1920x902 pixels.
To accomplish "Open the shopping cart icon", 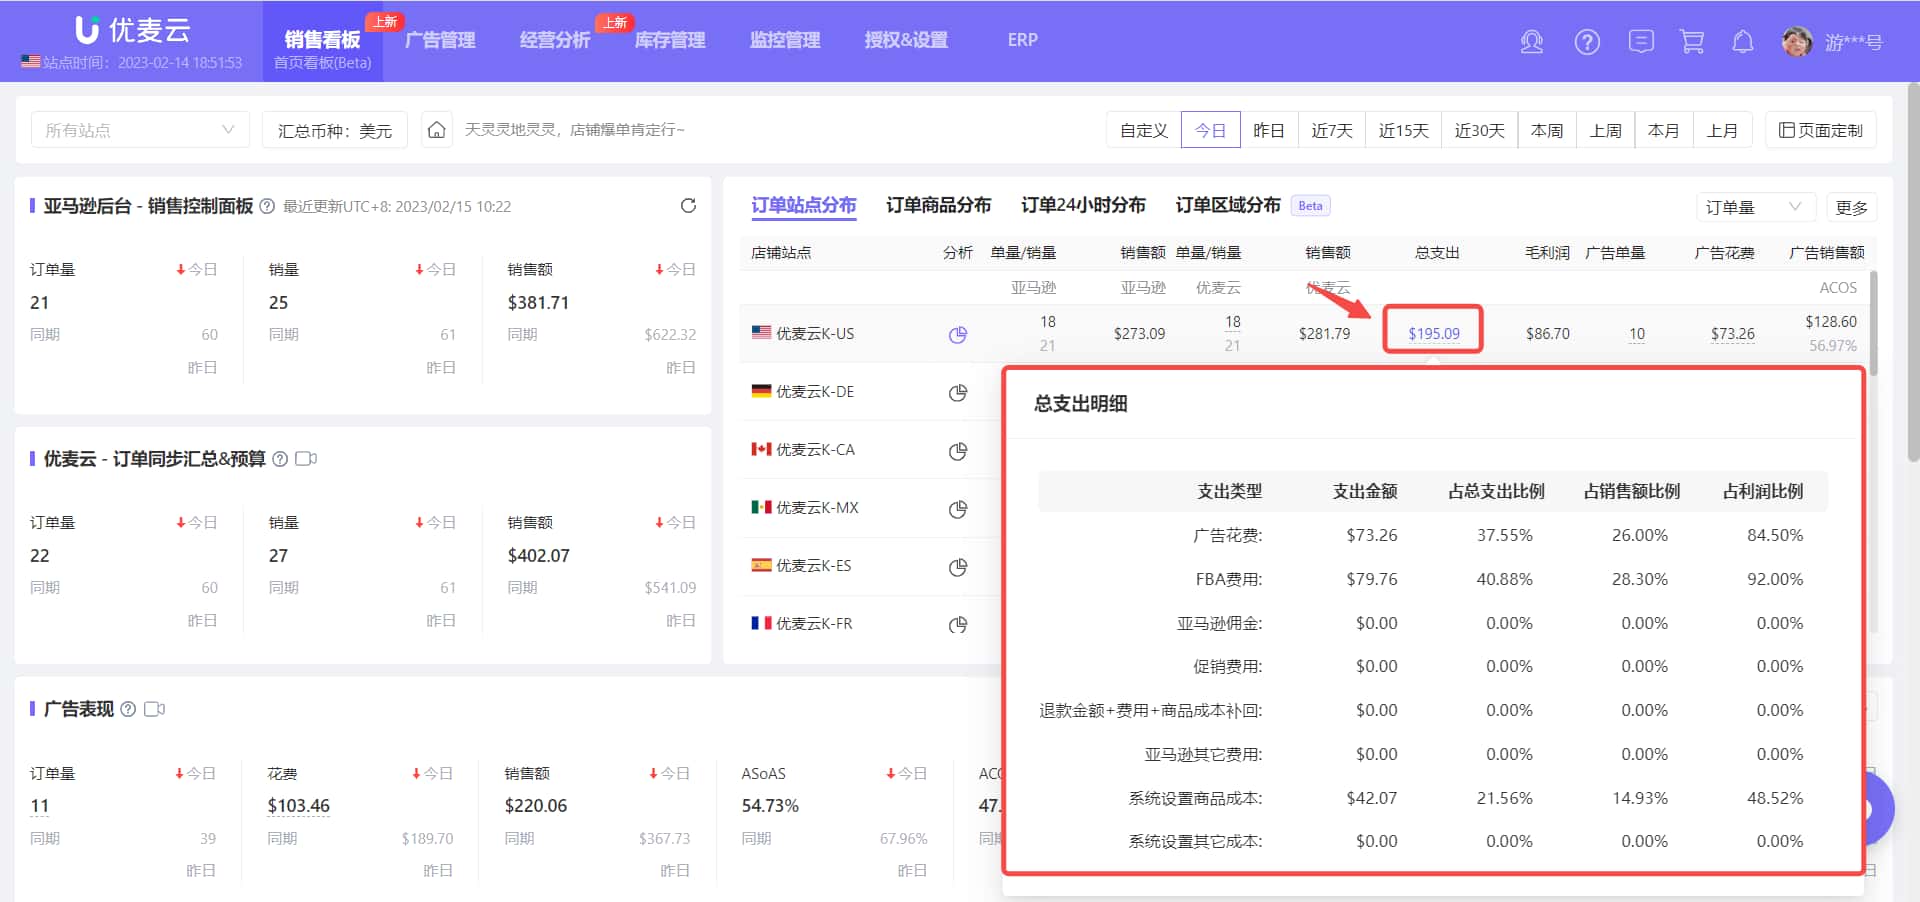I will [x=1692, y=41].
